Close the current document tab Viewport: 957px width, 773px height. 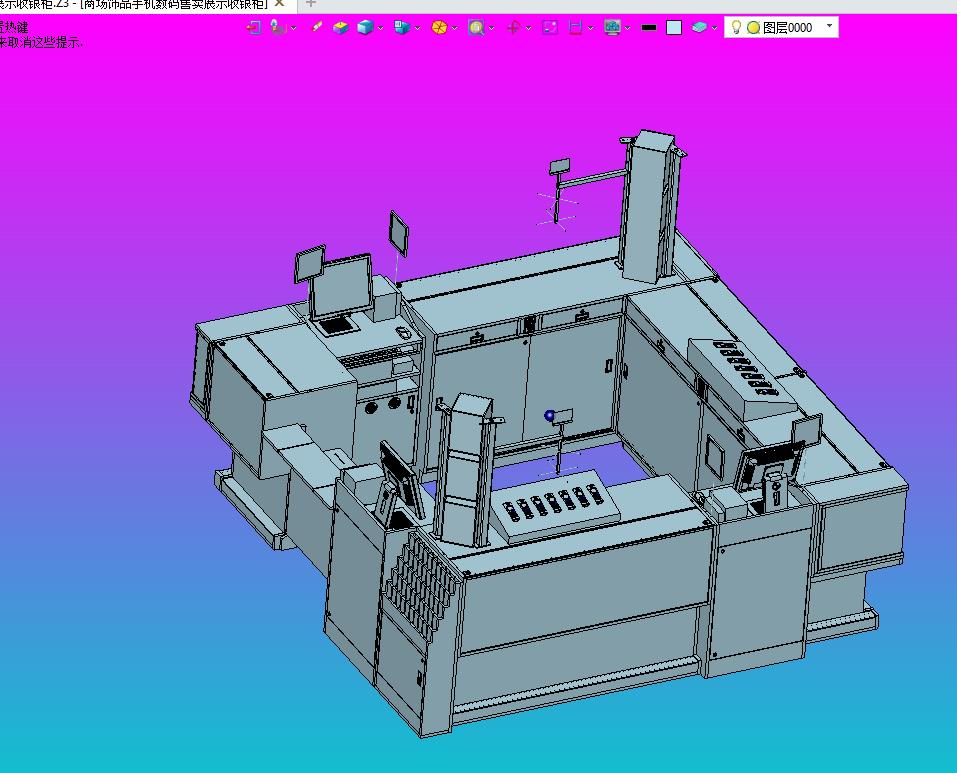[280, 4]
